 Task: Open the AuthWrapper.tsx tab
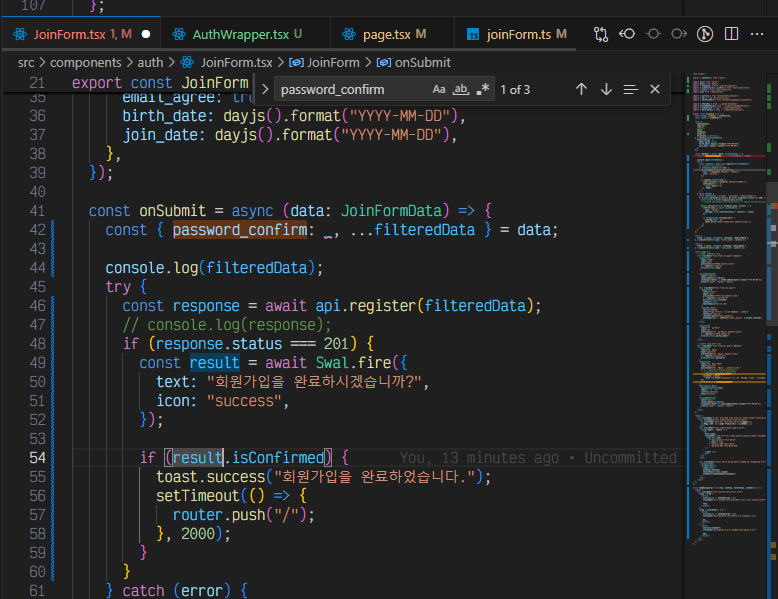pyautogui.click(x=247, y=34)
